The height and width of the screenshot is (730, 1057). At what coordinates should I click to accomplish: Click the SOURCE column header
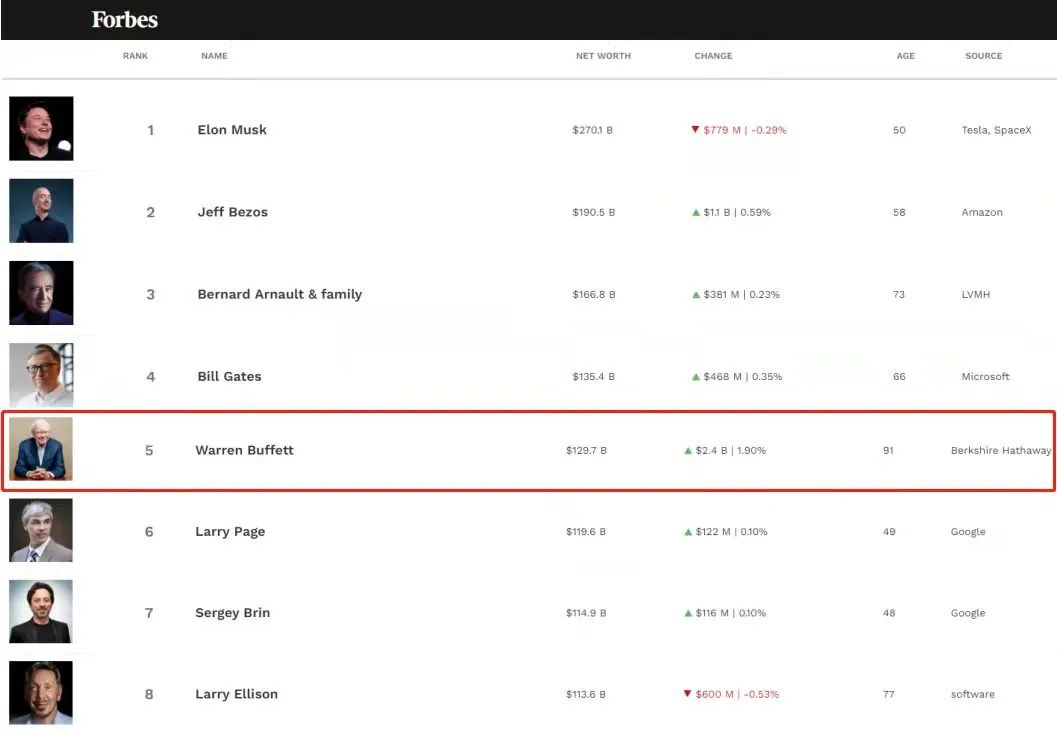click(983, 56)
